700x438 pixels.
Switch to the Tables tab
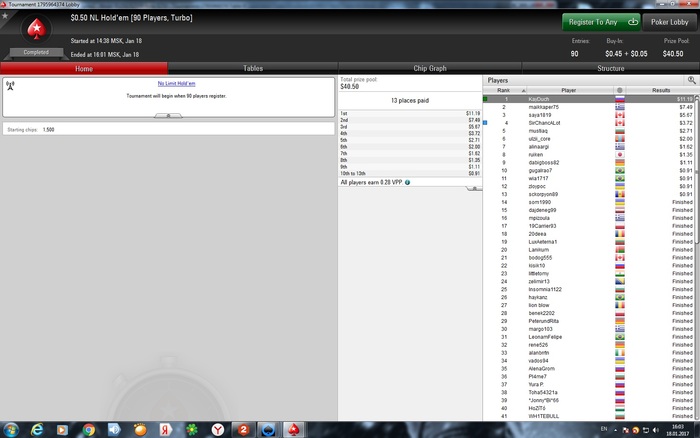253,68
